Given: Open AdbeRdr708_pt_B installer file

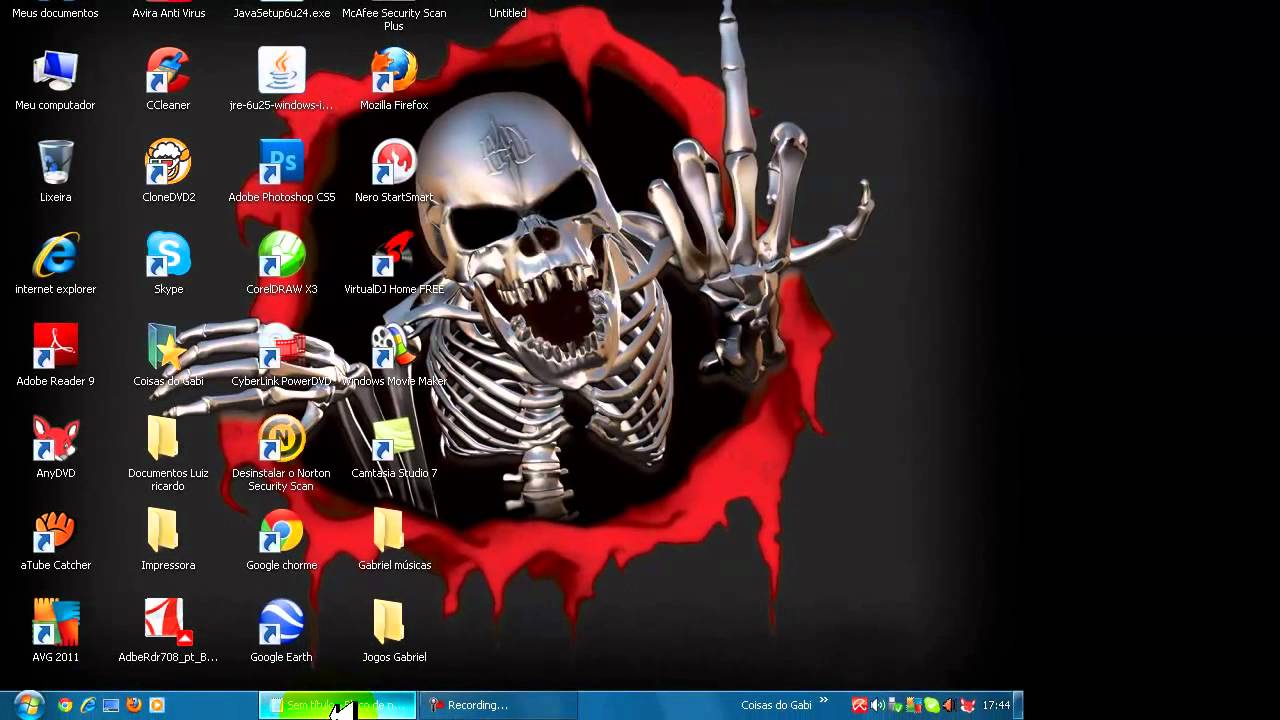Looking at the screenshot, I should click(x=168, y=632).
